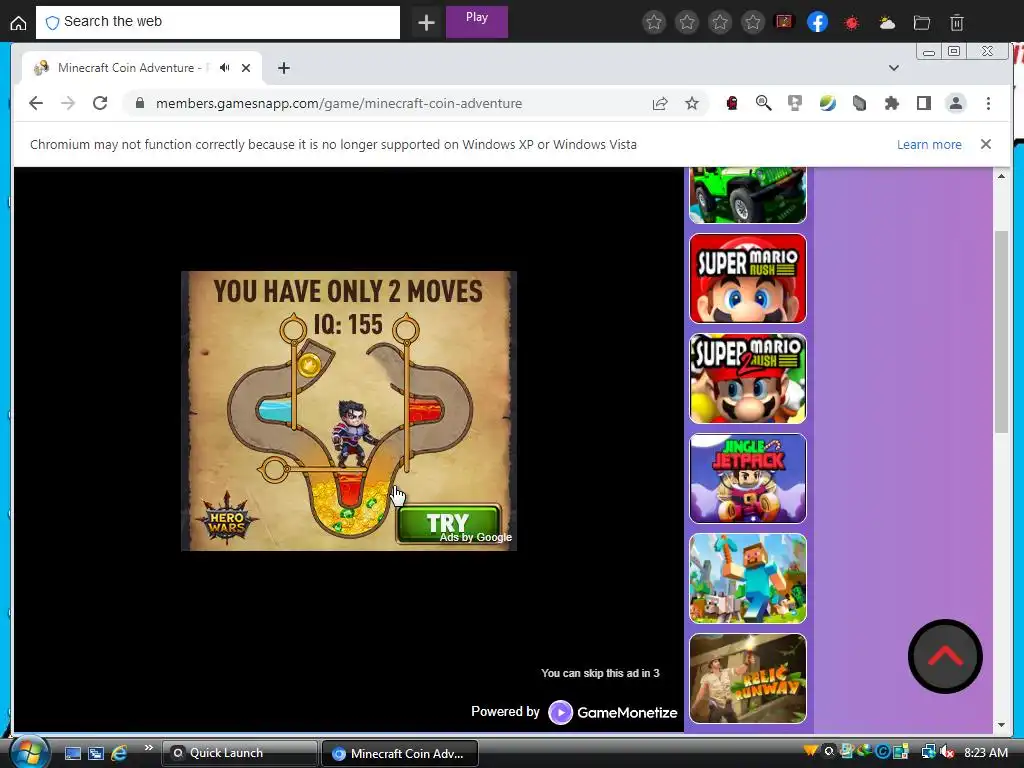The width and height of the screenshot is (1024, 768).
Task: Click the trash bin icon in the top bar
Action: (956, 23)
